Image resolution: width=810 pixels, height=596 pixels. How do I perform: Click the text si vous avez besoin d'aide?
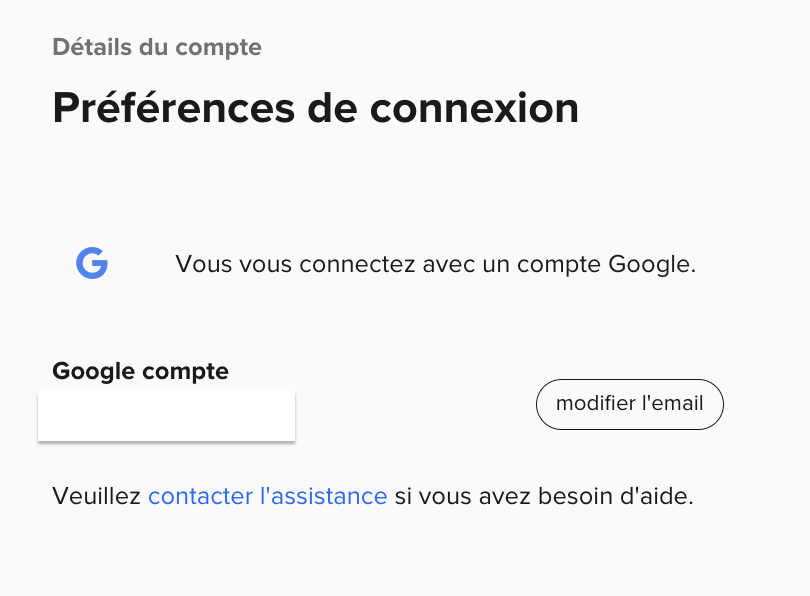pyautogui.click(x=544, y=496)
